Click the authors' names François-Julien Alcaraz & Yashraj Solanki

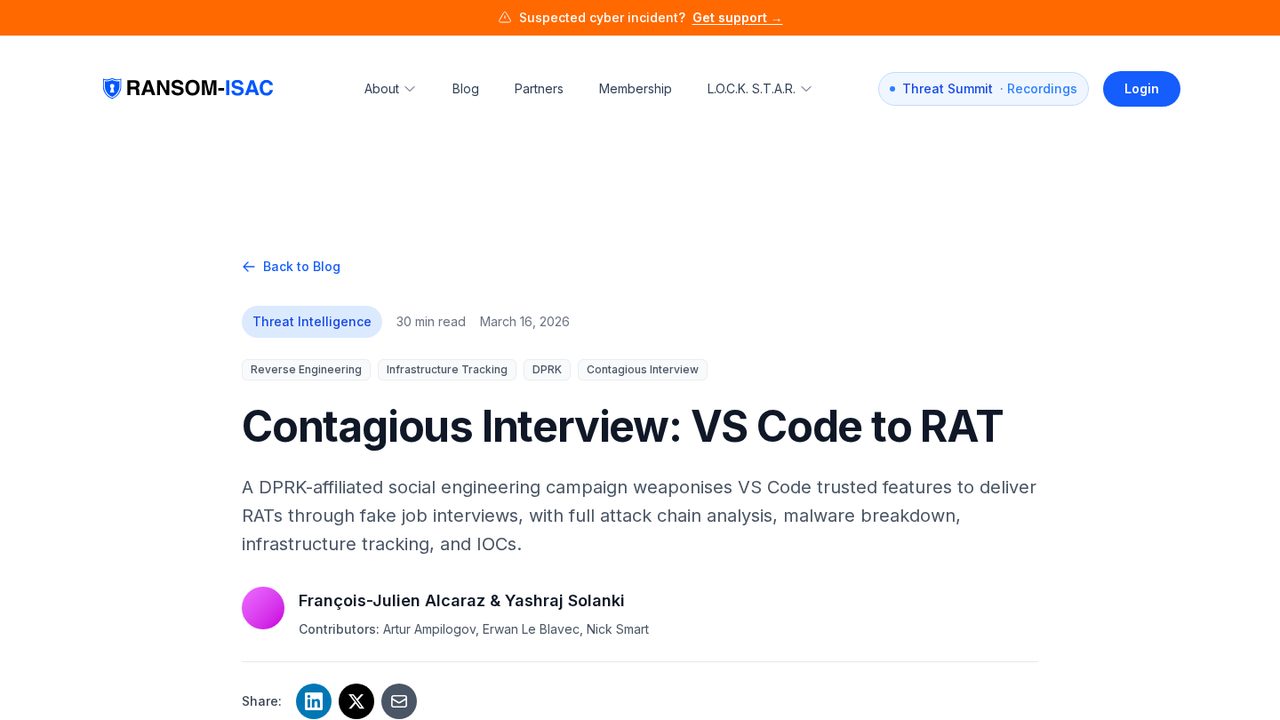[461, 600]
